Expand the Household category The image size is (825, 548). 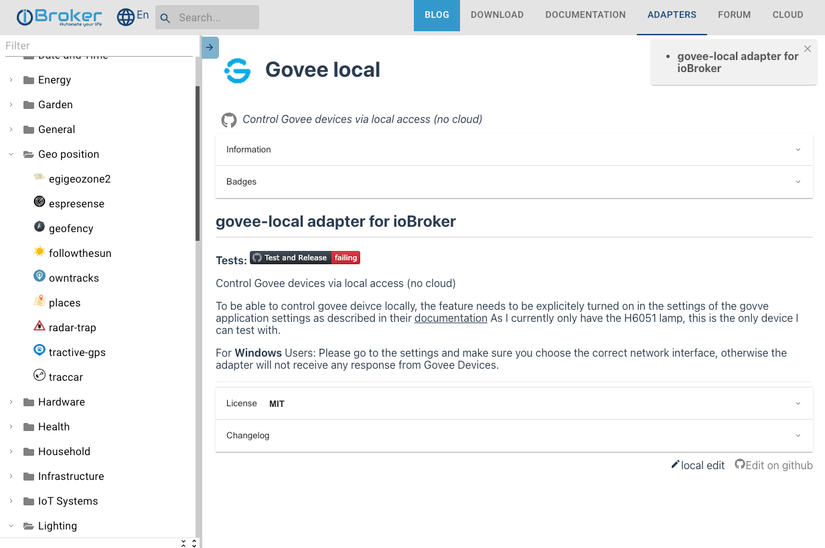pyautogui.click(x=11, y=451)
